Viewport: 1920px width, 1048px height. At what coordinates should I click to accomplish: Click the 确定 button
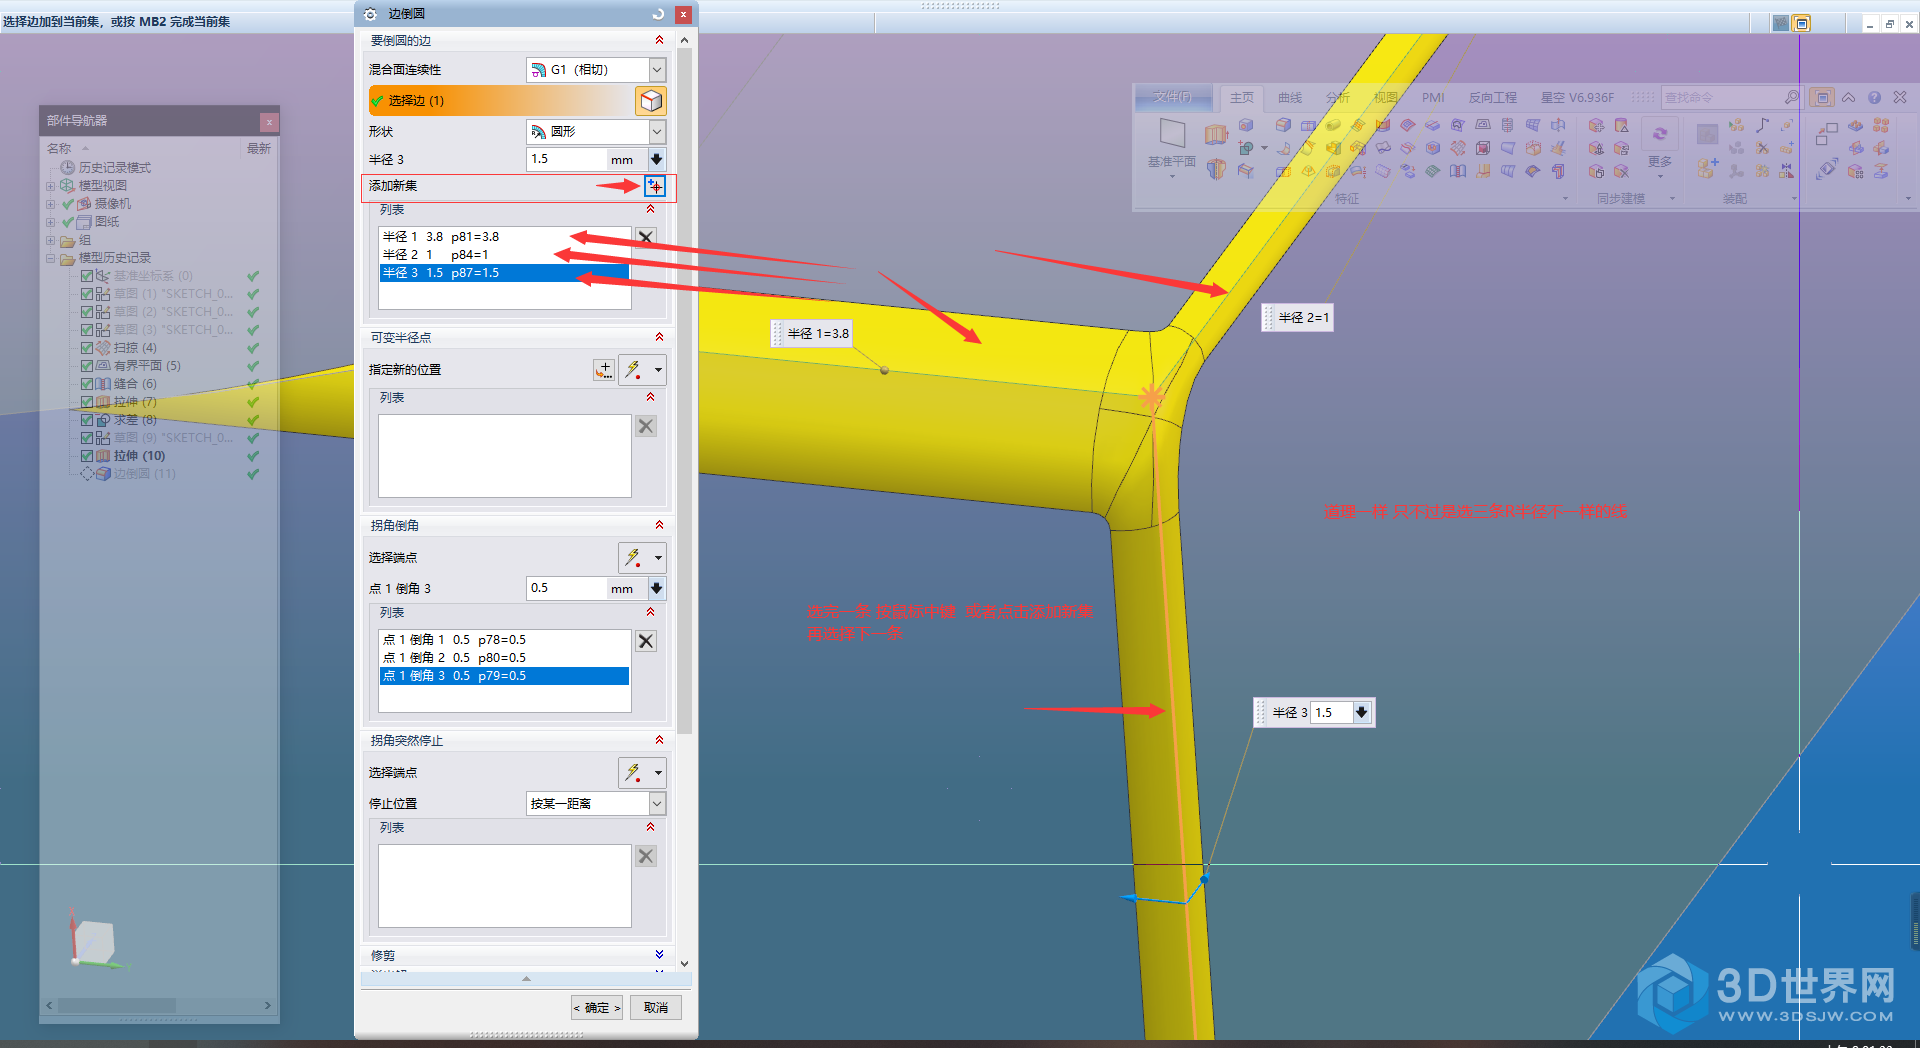click(597, 1007)
